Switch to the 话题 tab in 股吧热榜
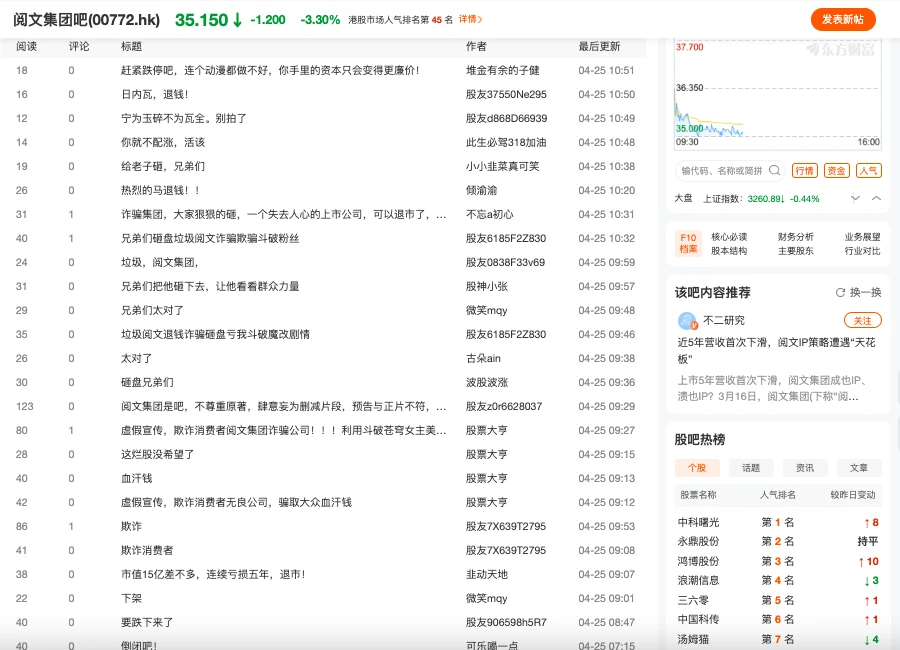This screenshot has height=650, width=900. click(x=751, y=468)
